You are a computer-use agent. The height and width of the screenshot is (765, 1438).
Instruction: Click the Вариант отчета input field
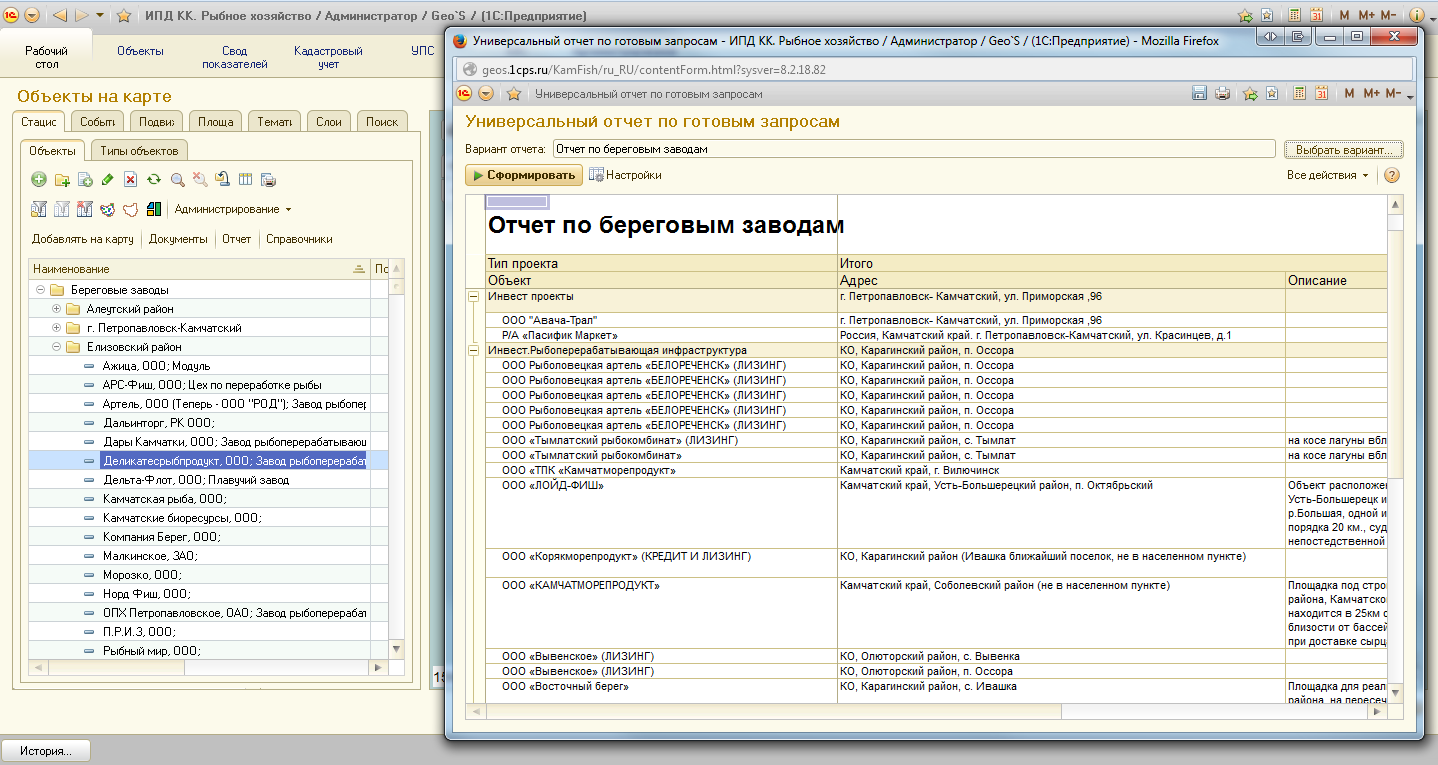[914, 149]
